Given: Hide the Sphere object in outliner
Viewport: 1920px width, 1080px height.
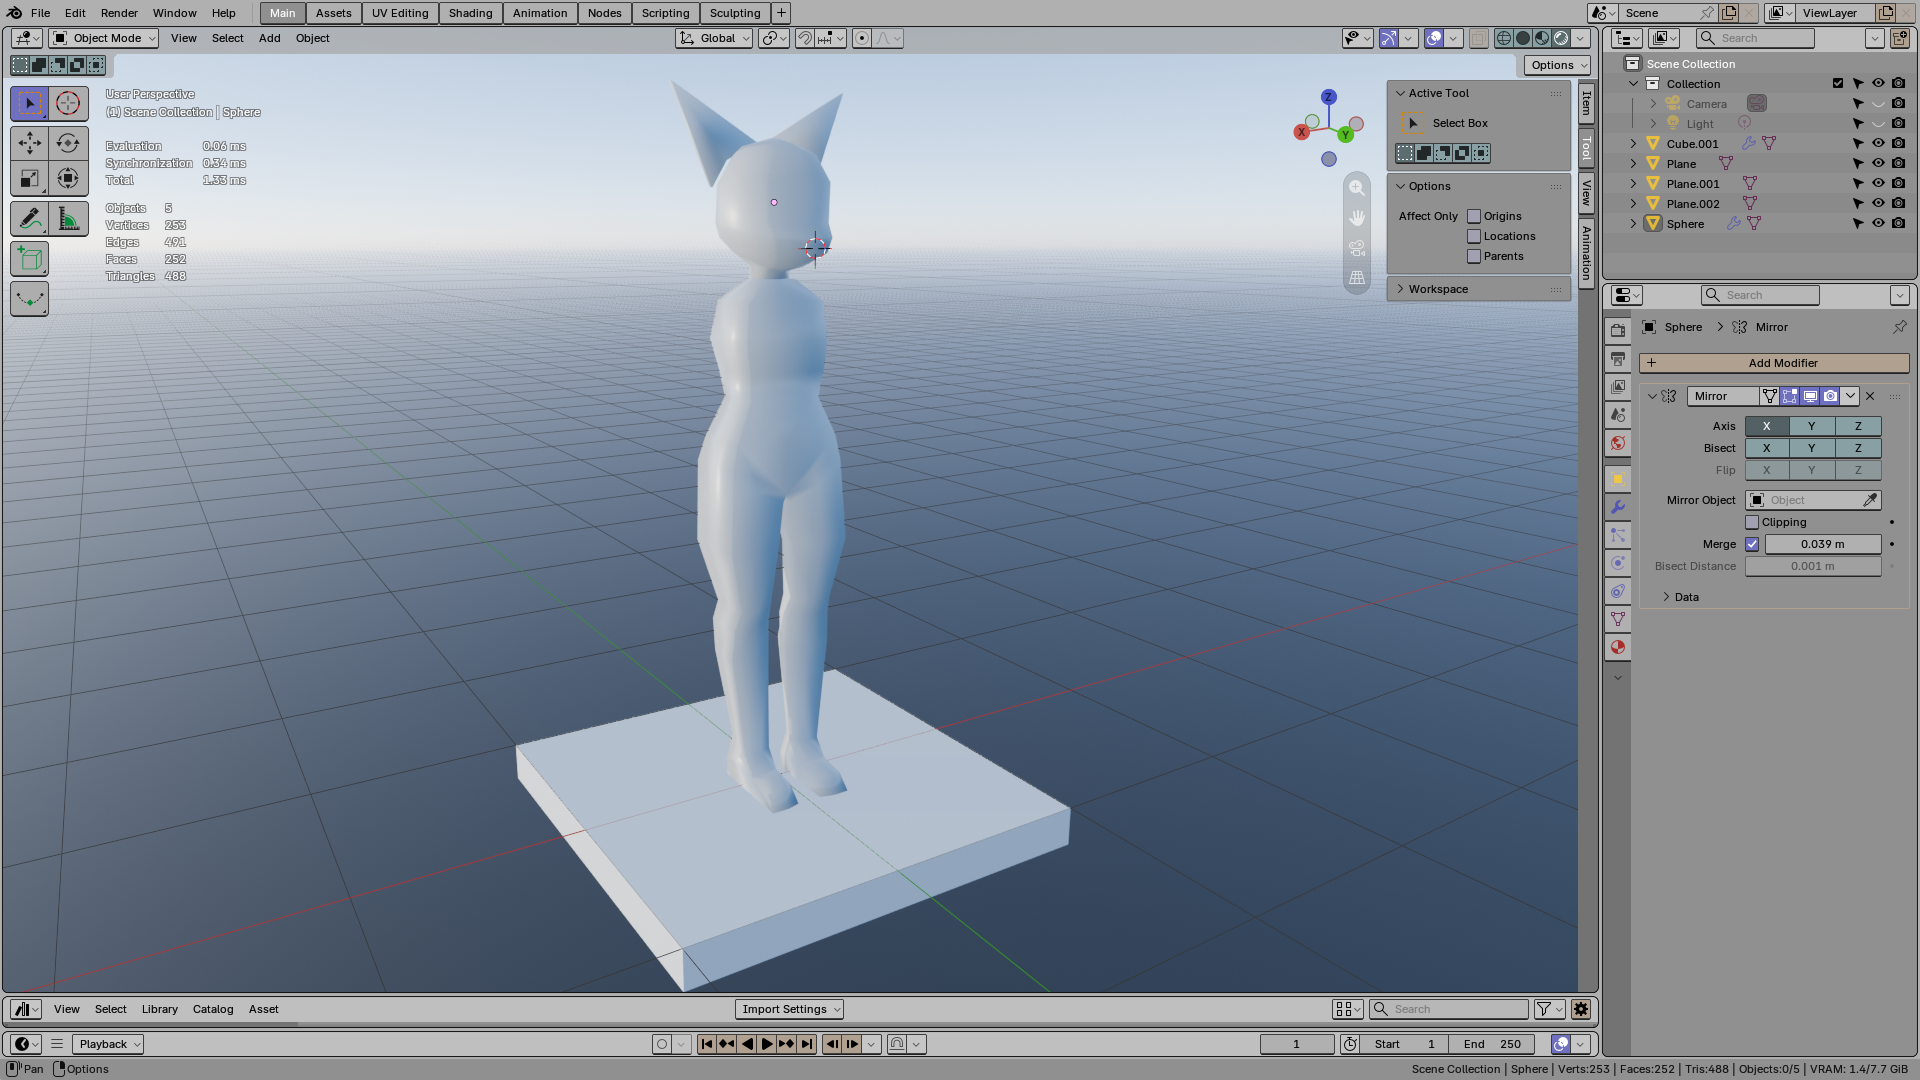Looking at the screenshot, I should pyautogui.click(x=1878, y=223).
